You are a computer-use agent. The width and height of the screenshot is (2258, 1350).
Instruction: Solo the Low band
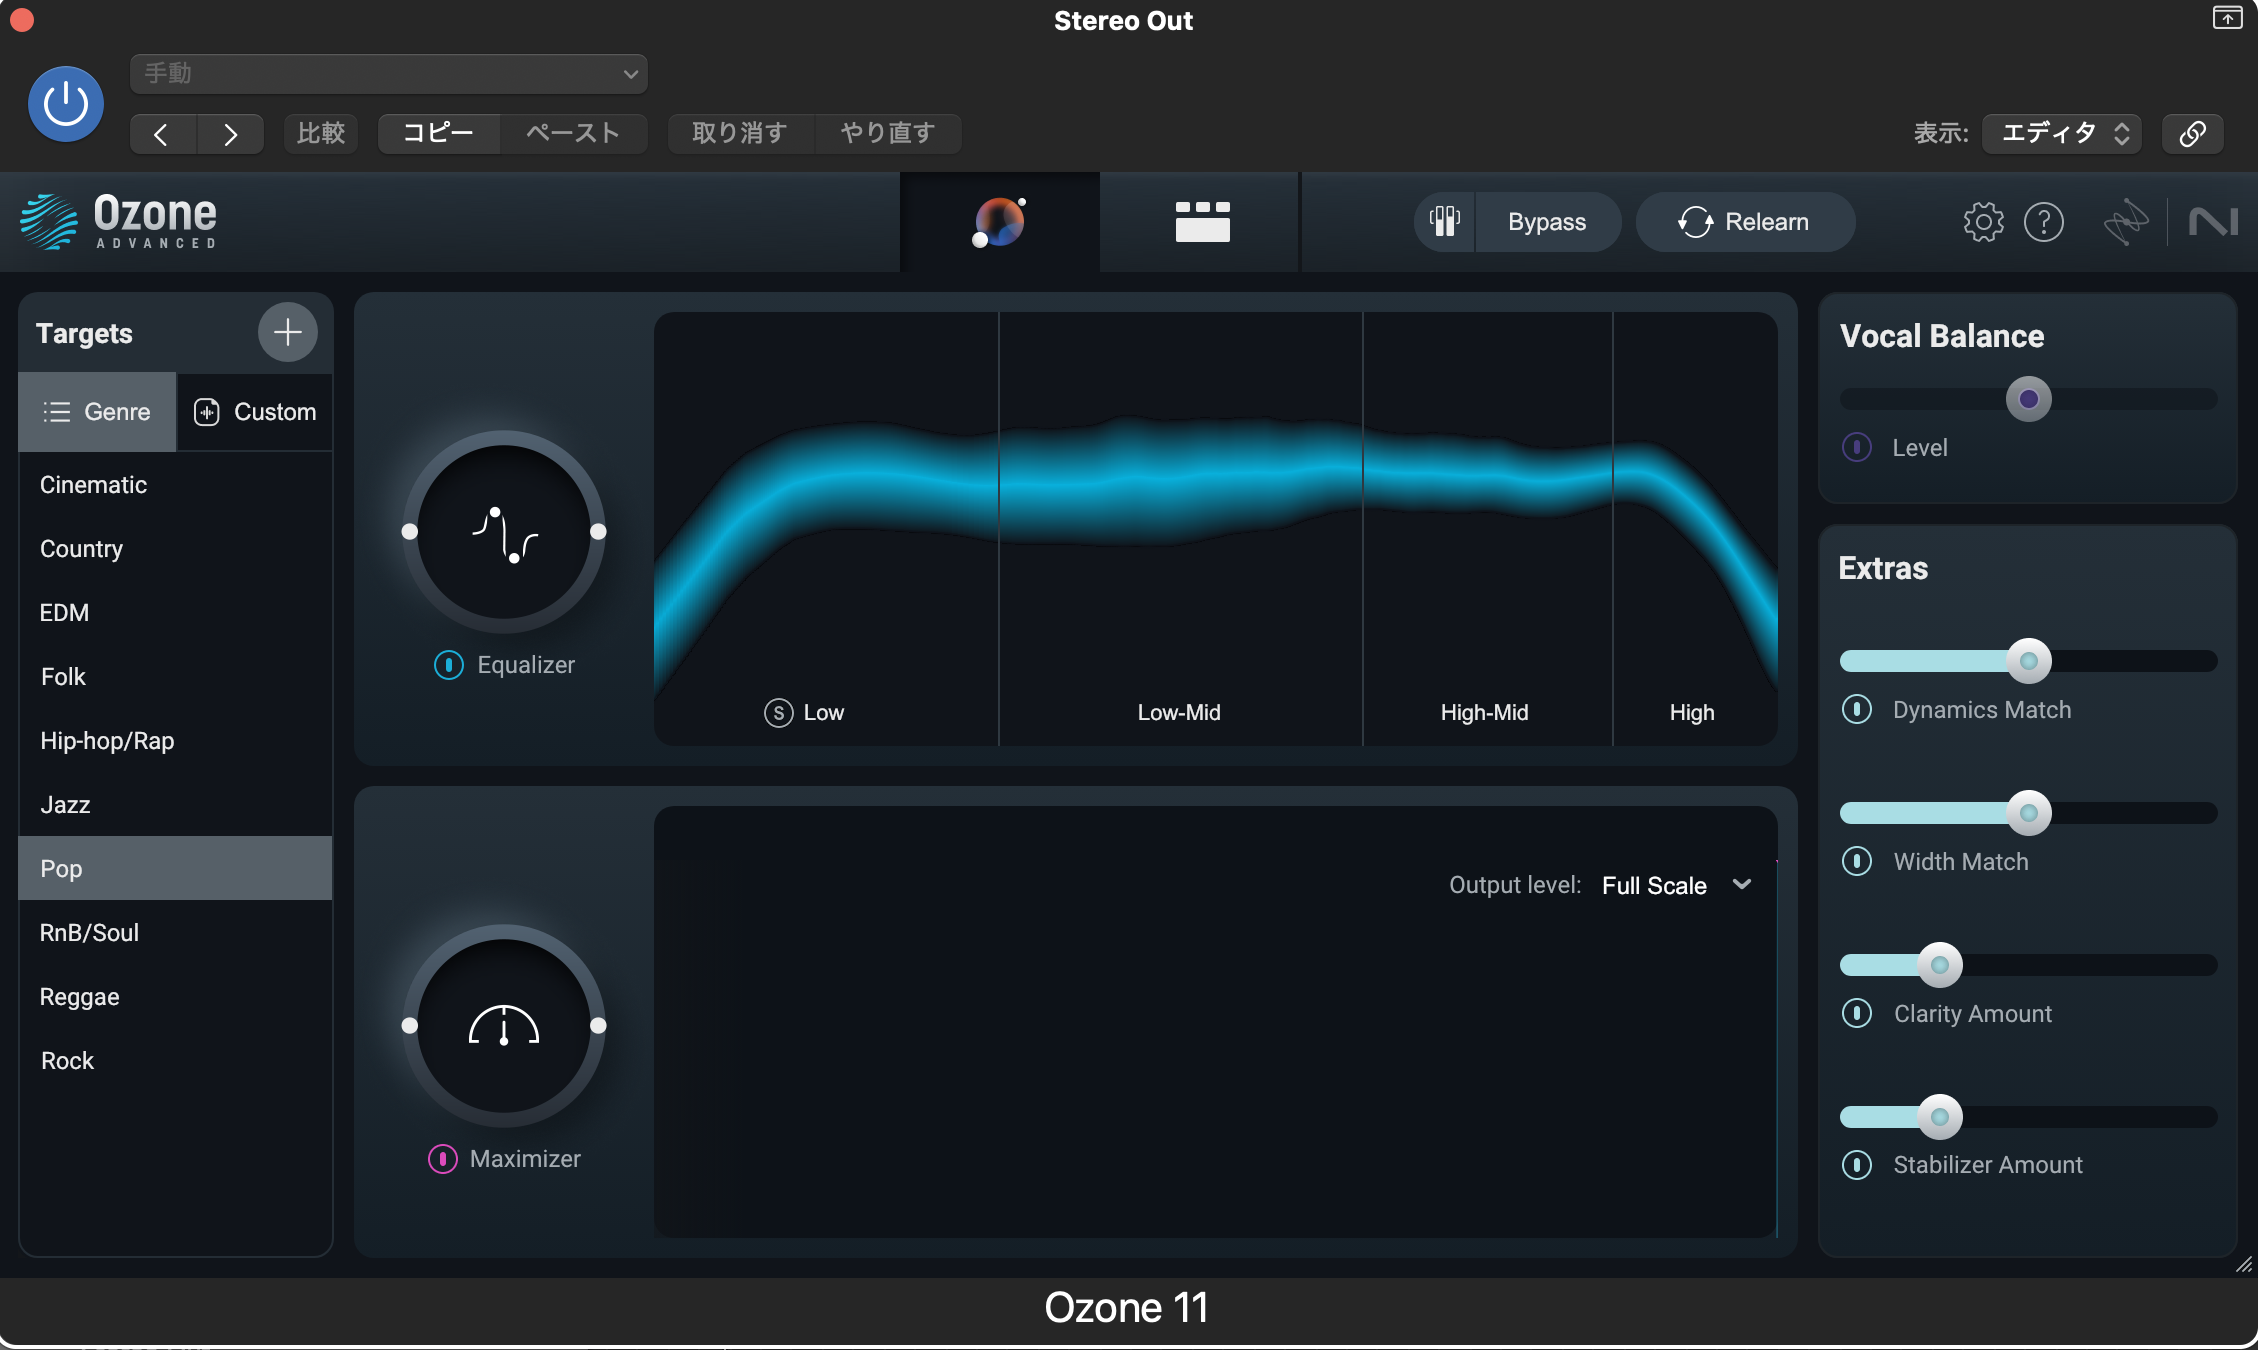(778, 713)
